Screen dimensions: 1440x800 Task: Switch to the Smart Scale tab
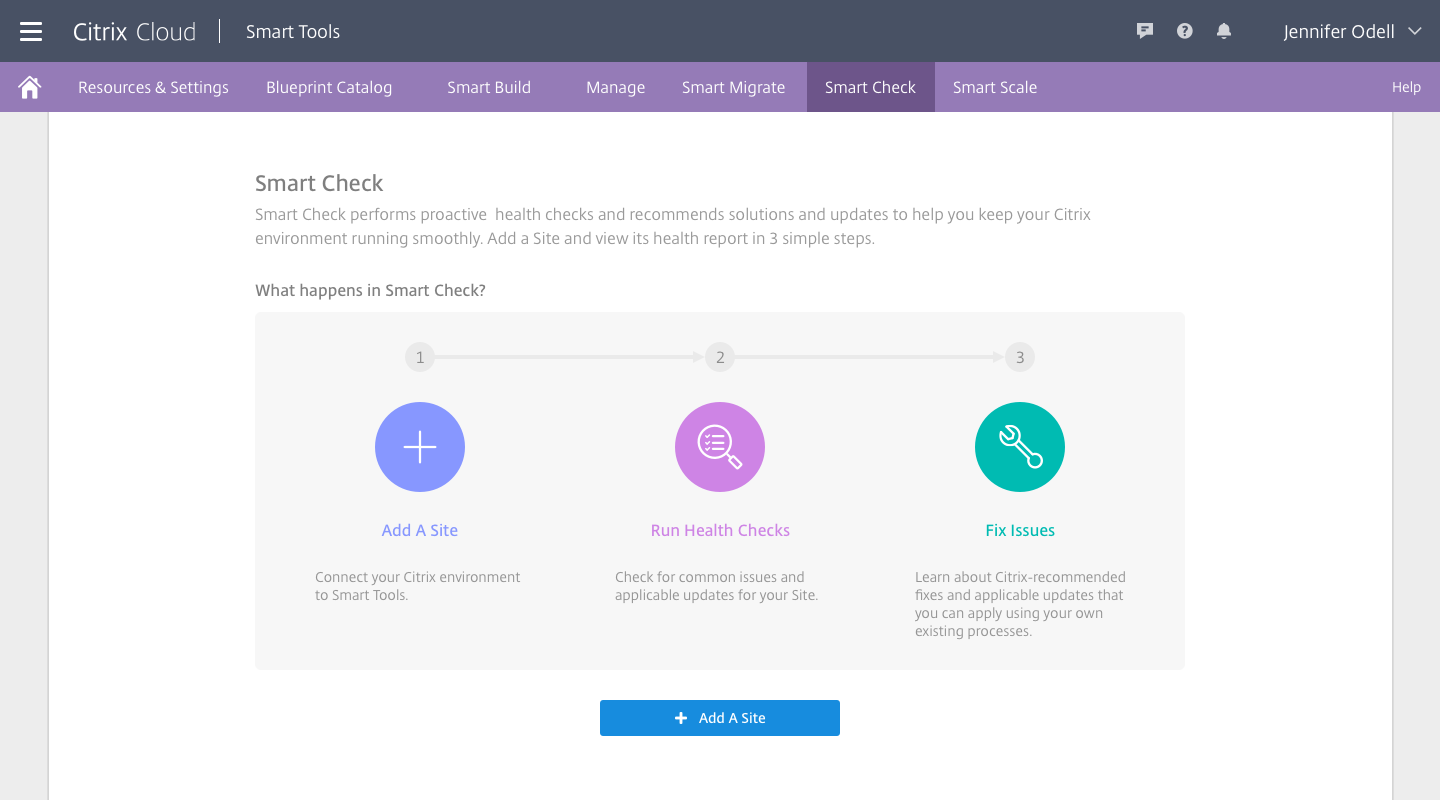pyautogui.click(x=994, y=87)
